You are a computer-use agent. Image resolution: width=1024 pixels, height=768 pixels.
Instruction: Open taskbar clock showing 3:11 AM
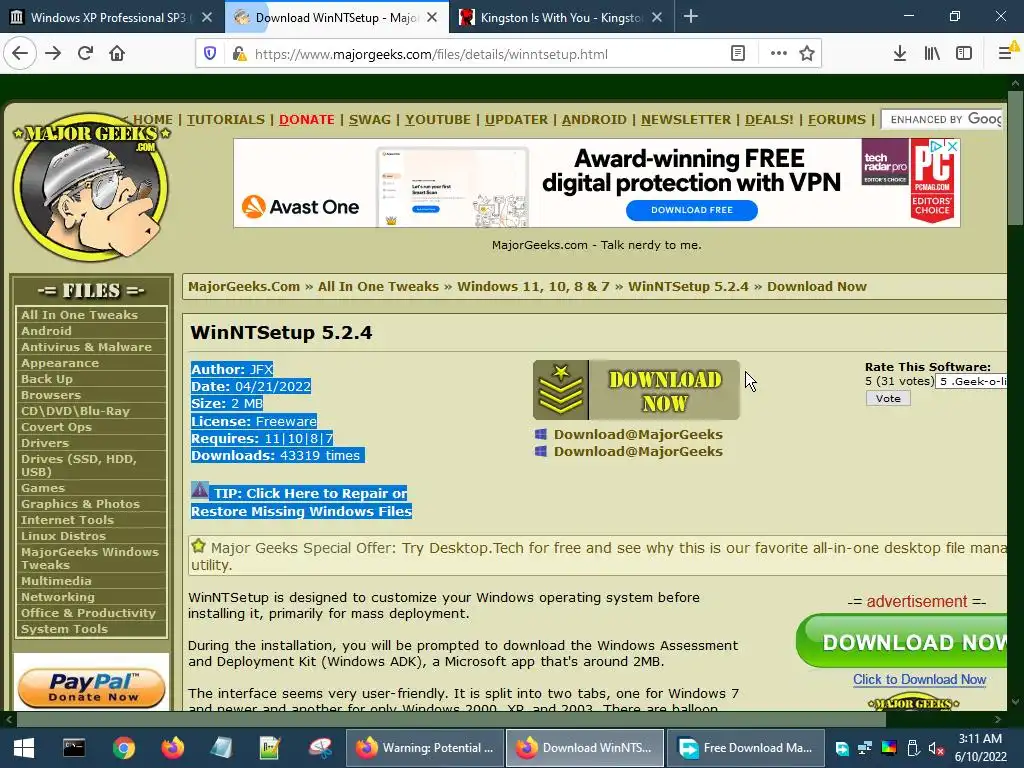click(980, 748)
